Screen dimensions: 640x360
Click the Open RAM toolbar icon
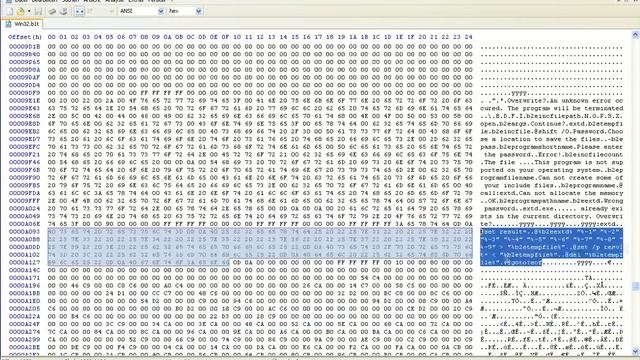[52, 11]
